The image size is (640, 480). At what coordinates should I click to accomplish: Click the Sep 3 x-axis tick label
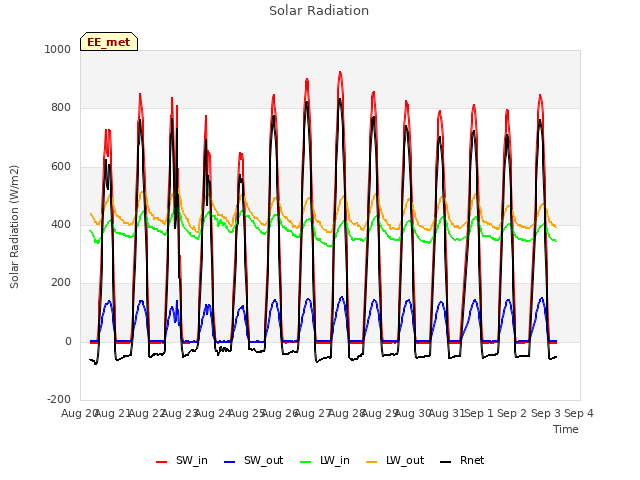click(x=546, y=413)
